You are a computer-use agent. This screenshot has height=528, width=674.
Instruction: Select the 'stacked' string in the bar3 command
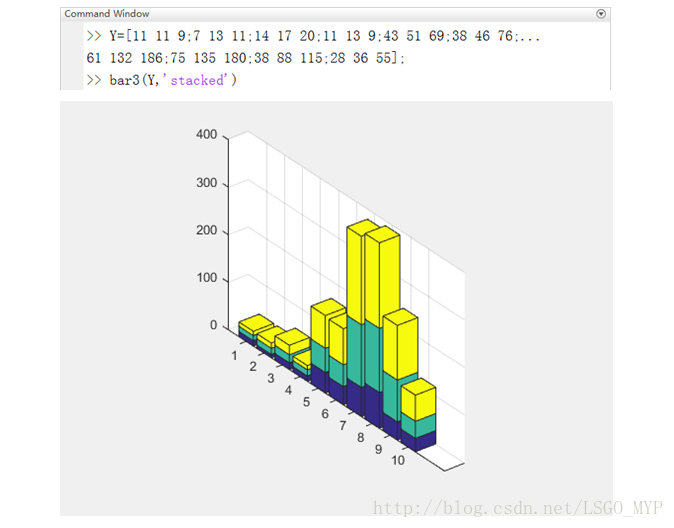(x=198, y=80)
